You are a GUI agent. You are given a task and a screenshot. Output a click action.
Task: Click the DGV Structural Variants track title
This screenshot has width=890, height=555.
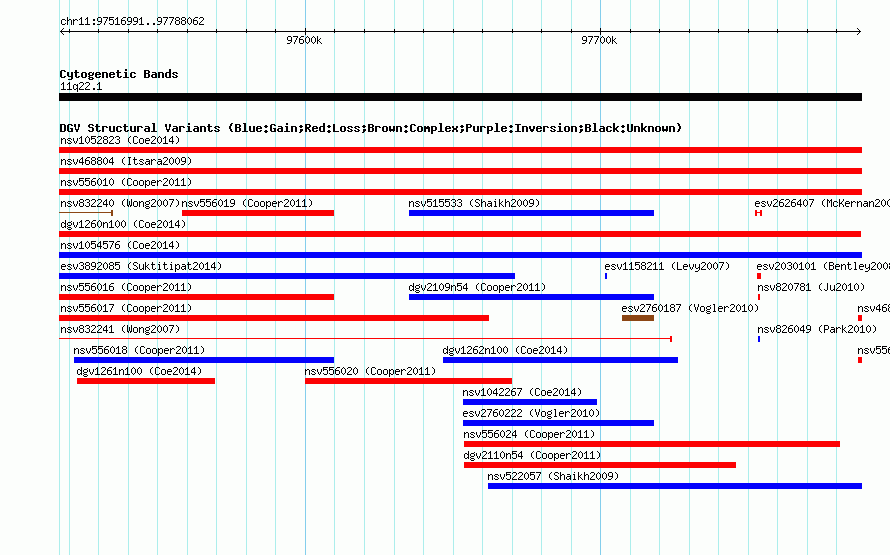pyautogui.click(x=370, y=128)
